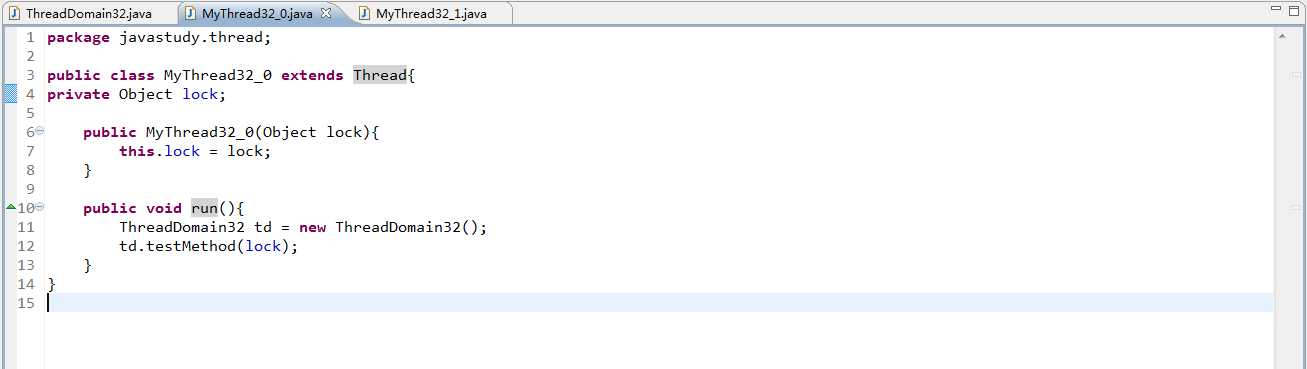Click "td.testMethod(lock);" on line 12
Image resolution: width=1307 pixels, height=369 pixels.
pyautogui.click(x=209, y=246)
